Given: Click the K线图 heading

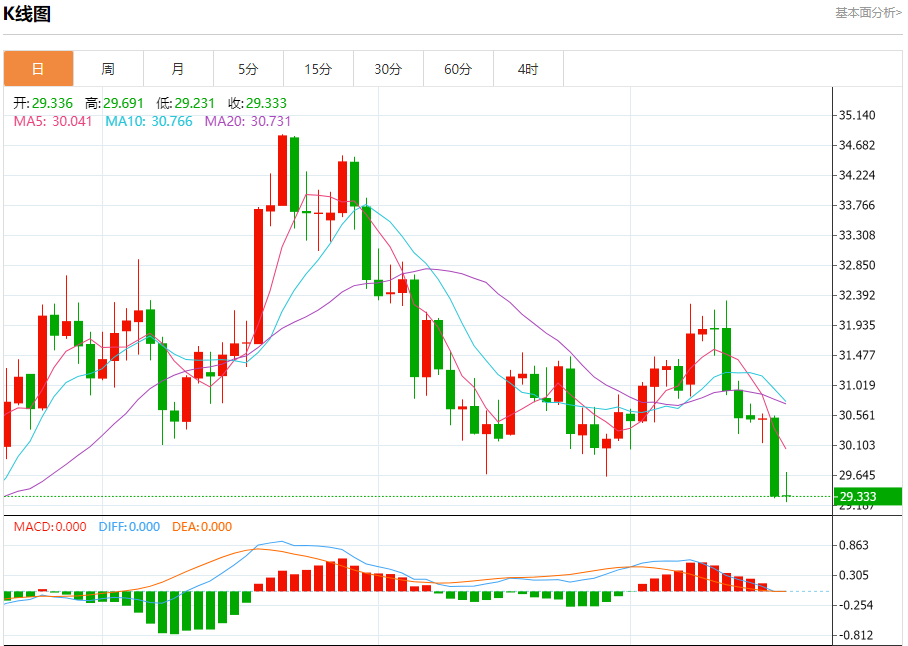Looking at the screenshot, I should point(27,14).
